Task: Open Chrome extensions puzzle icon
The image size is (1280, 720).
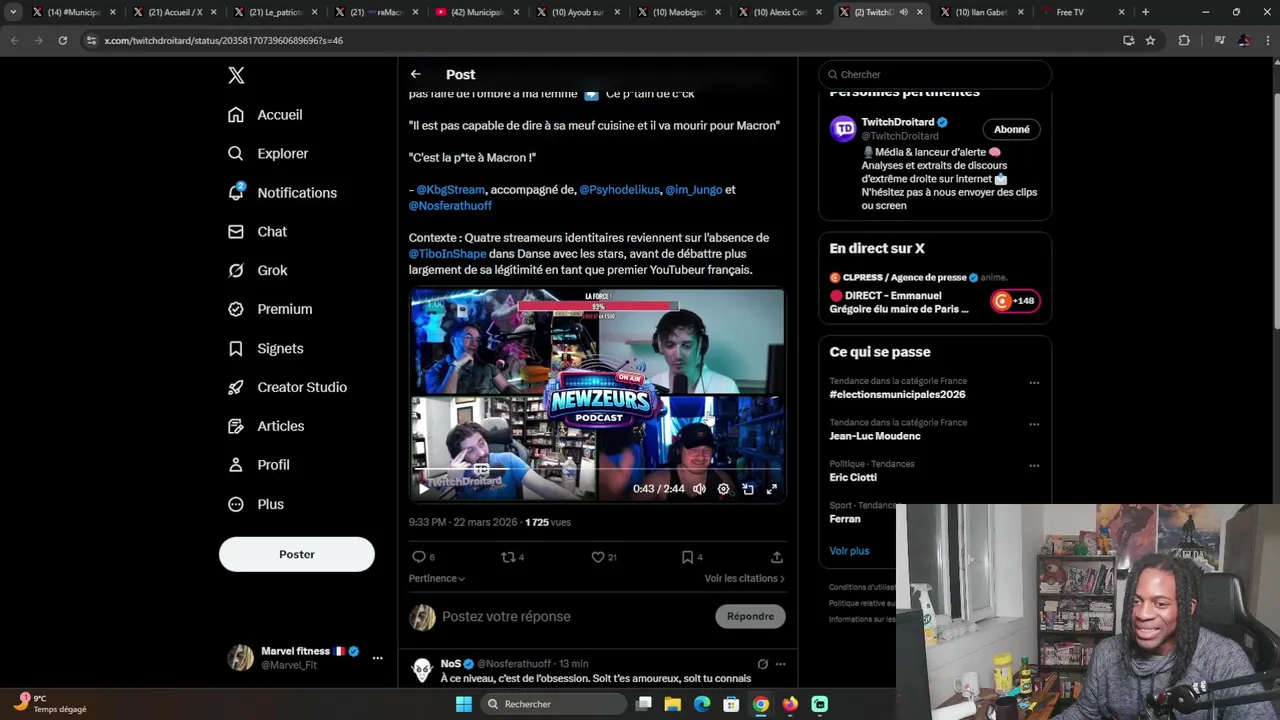Action: tap(1184, 41)
